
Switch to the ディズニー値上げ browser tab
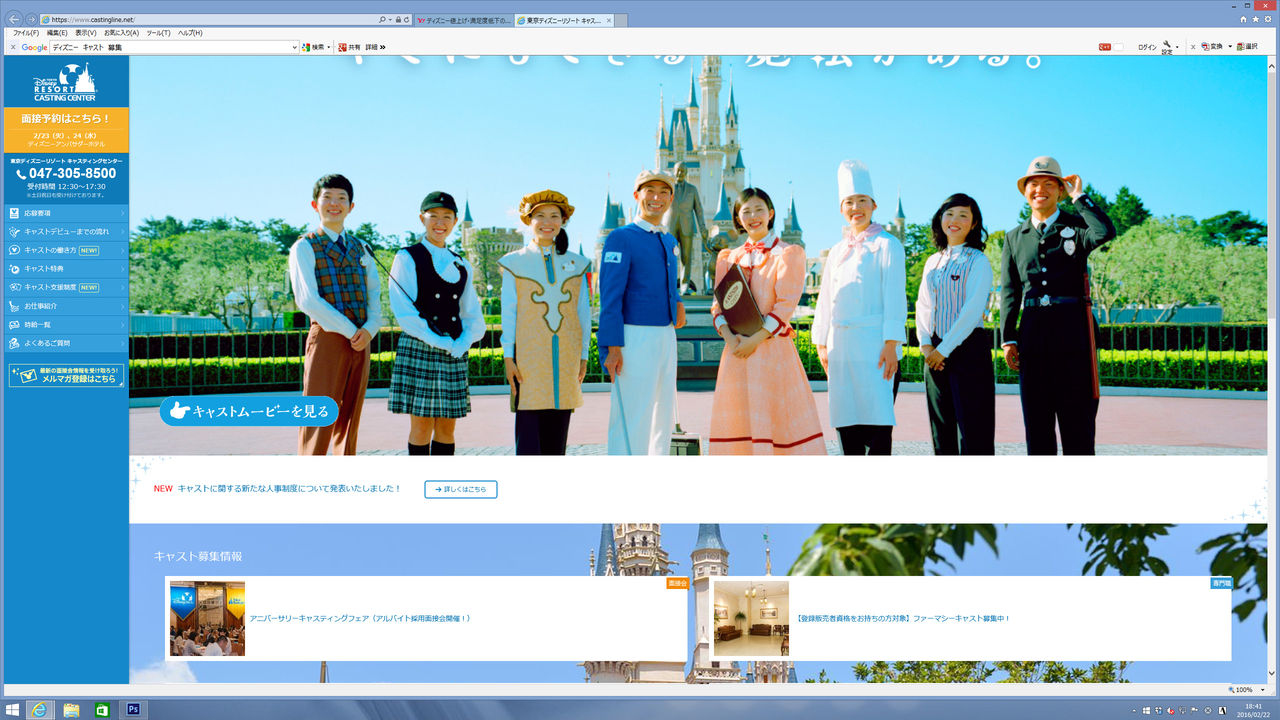[x=464, y=19]
